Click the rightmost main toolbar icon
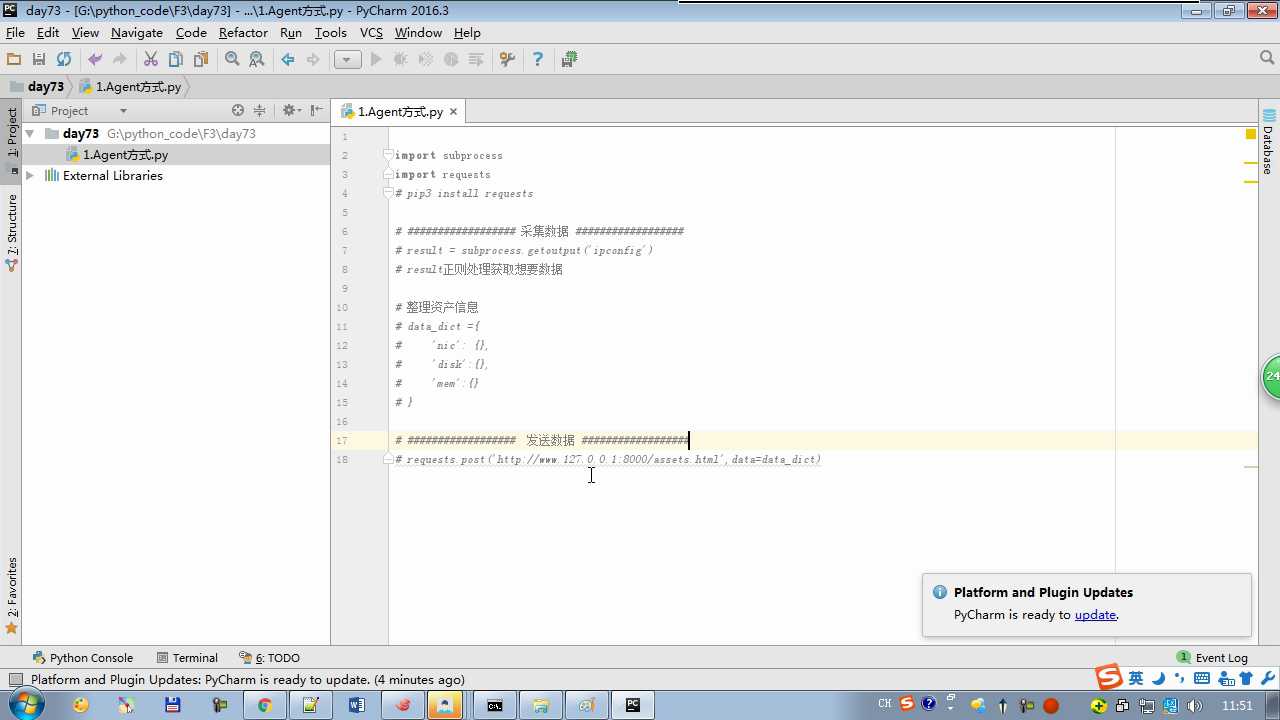The height and width of the screenshot is (720, 1280). click(x=569, y=60)
